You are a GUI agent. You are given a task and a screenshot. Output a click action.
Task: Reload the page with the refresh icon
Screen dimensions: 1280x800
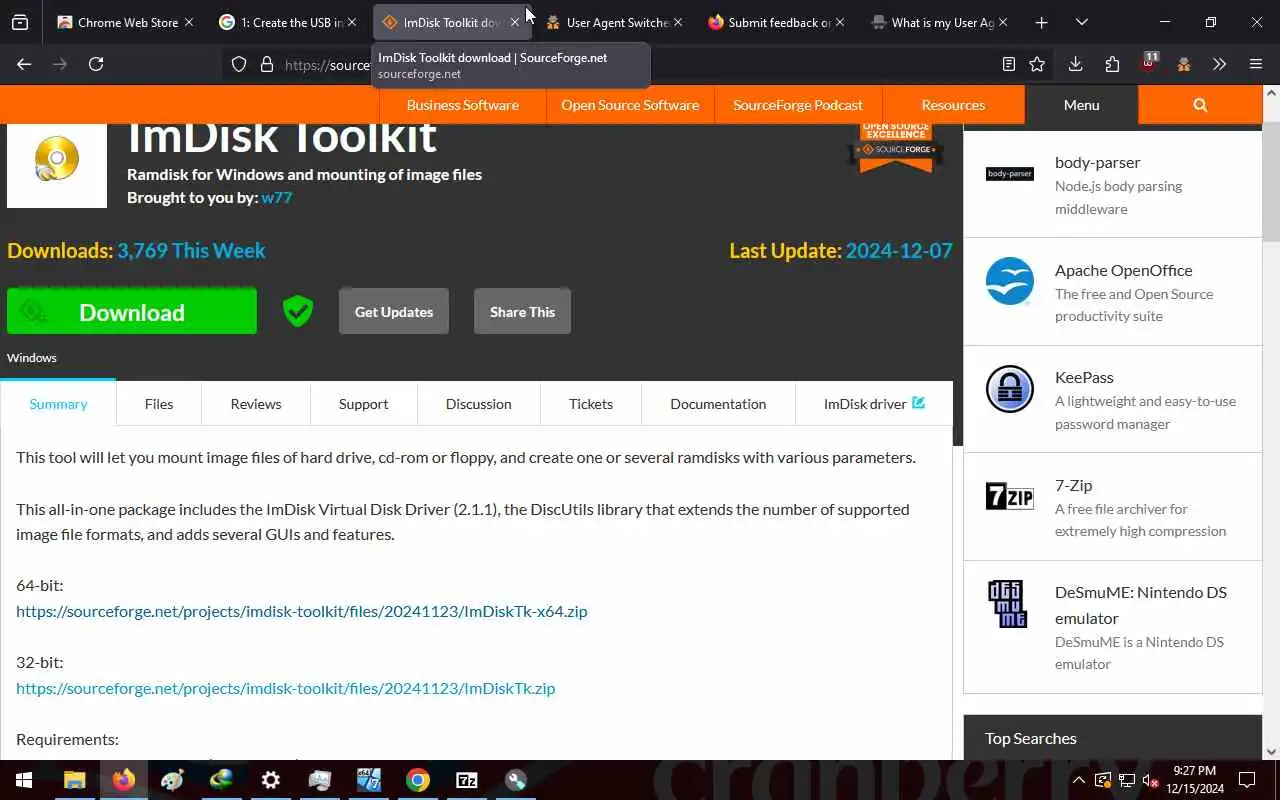tap(96, 64)
